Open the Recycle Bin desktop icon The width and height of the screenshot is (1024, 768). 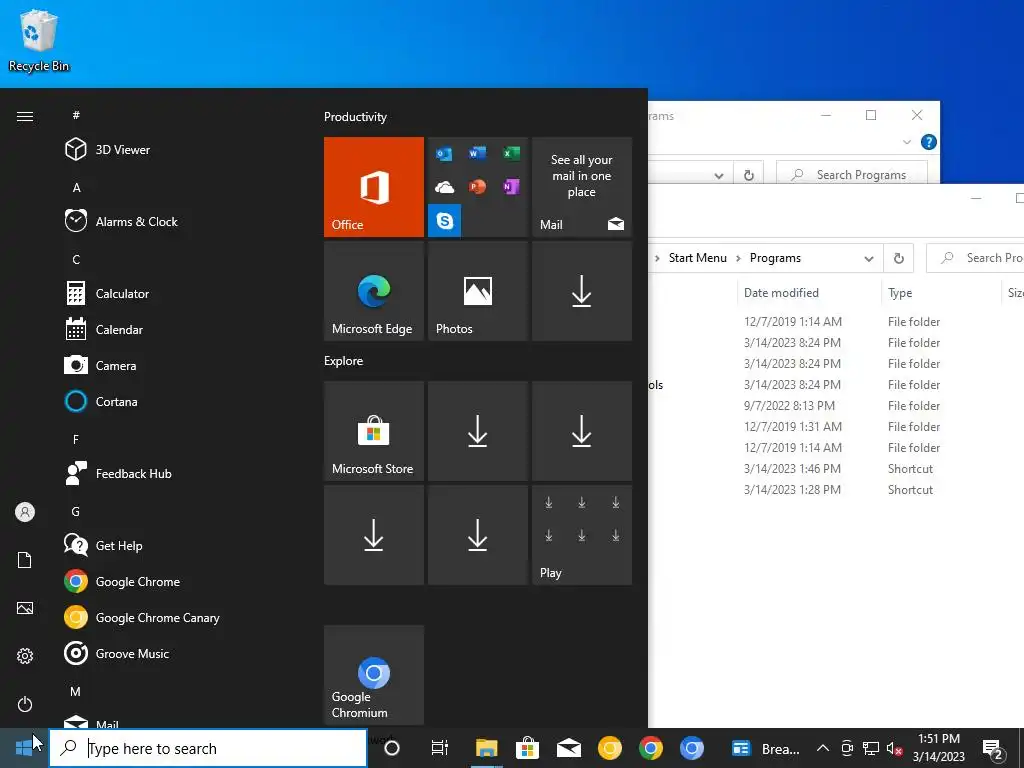pyautogui.click(x=39, y=40)
